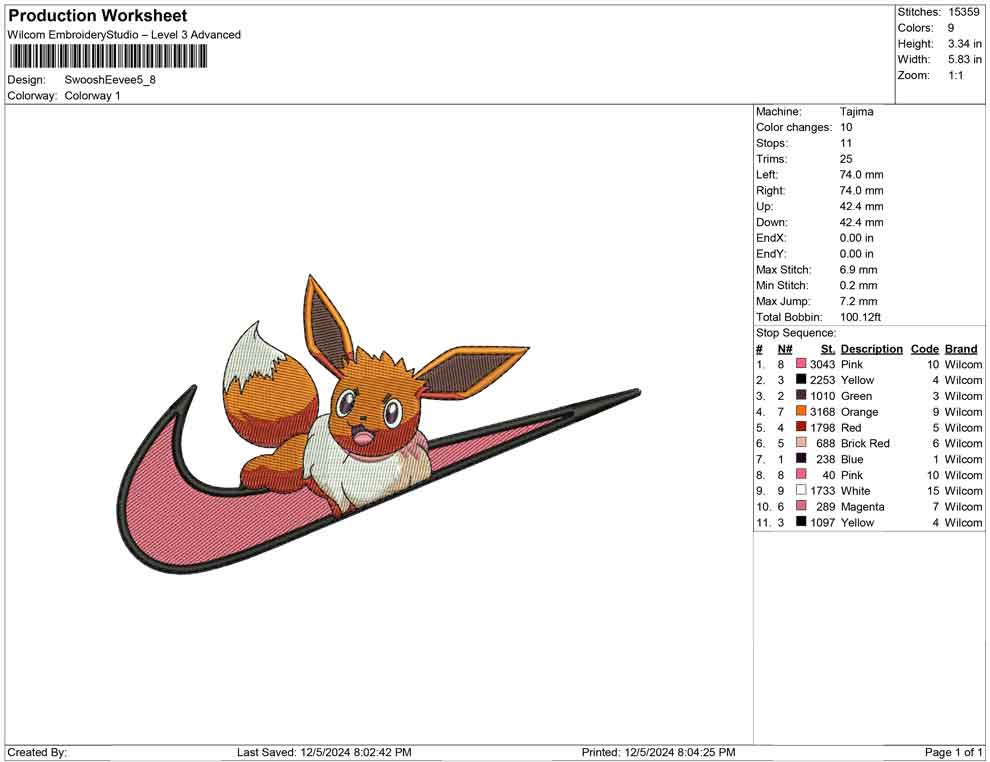This screenshot has height=762, width=990.
Task: Choose the pale swatch for 688 Brick Red
Action: pyautogui.click(x=801, y=443)
